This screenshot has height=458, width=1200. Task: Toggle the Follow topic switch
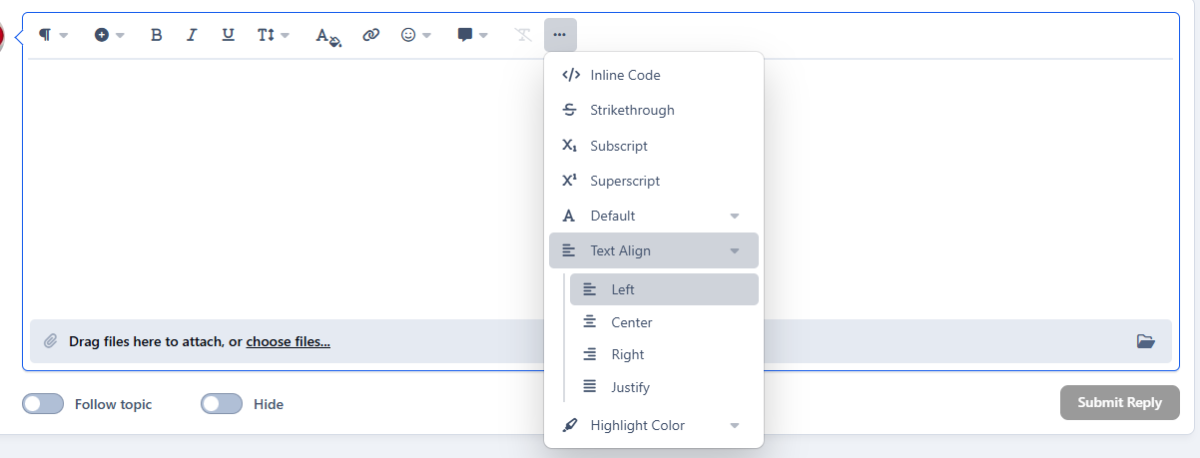tap(43, 404)
